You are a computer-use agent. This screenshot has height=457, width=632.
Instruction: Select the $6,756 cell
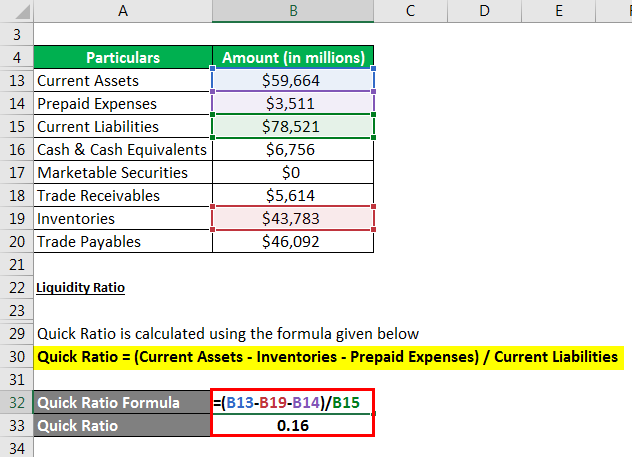coord(293,149)
